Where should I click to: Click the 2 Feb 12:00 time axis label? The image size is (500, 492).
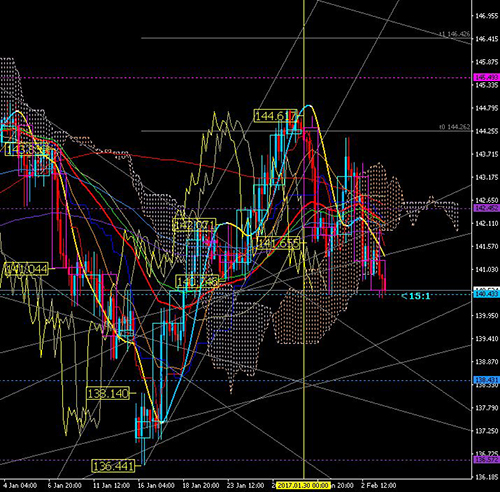point(379,485)
